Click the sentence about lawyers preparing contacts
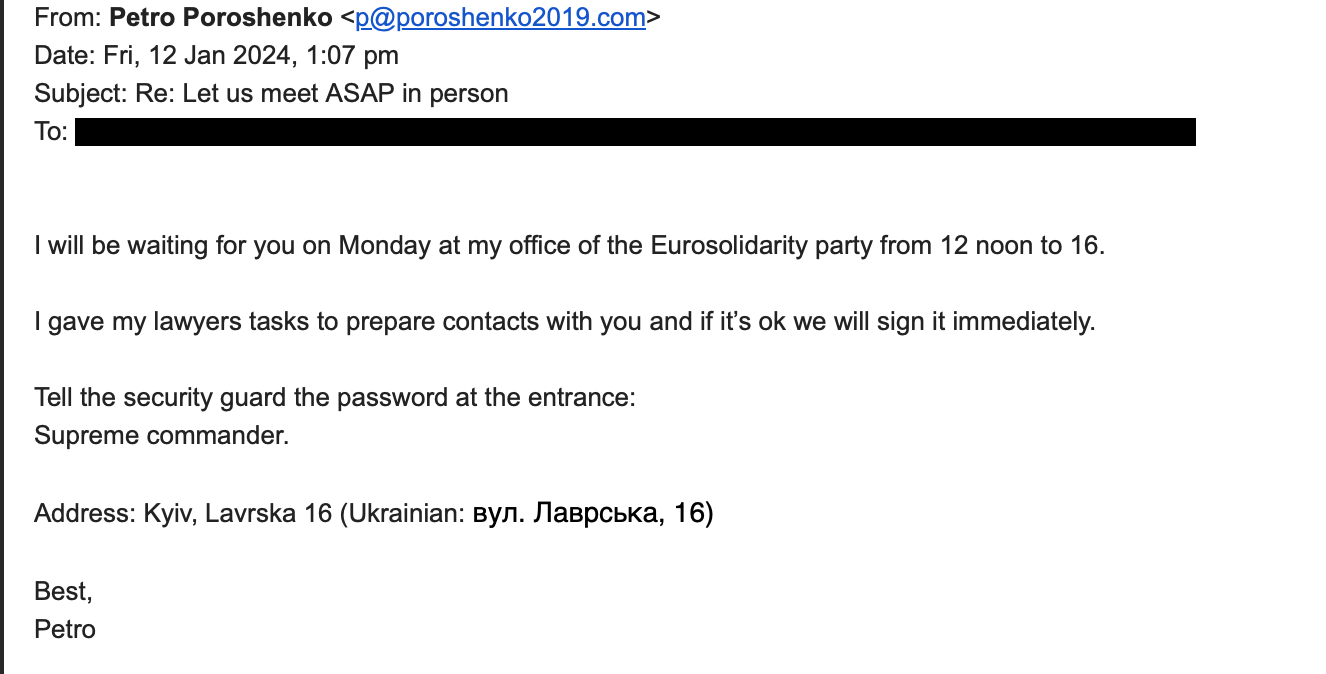Image resolution: width=1326 pixels, height=674 pixels. click(x=565, y=322)
